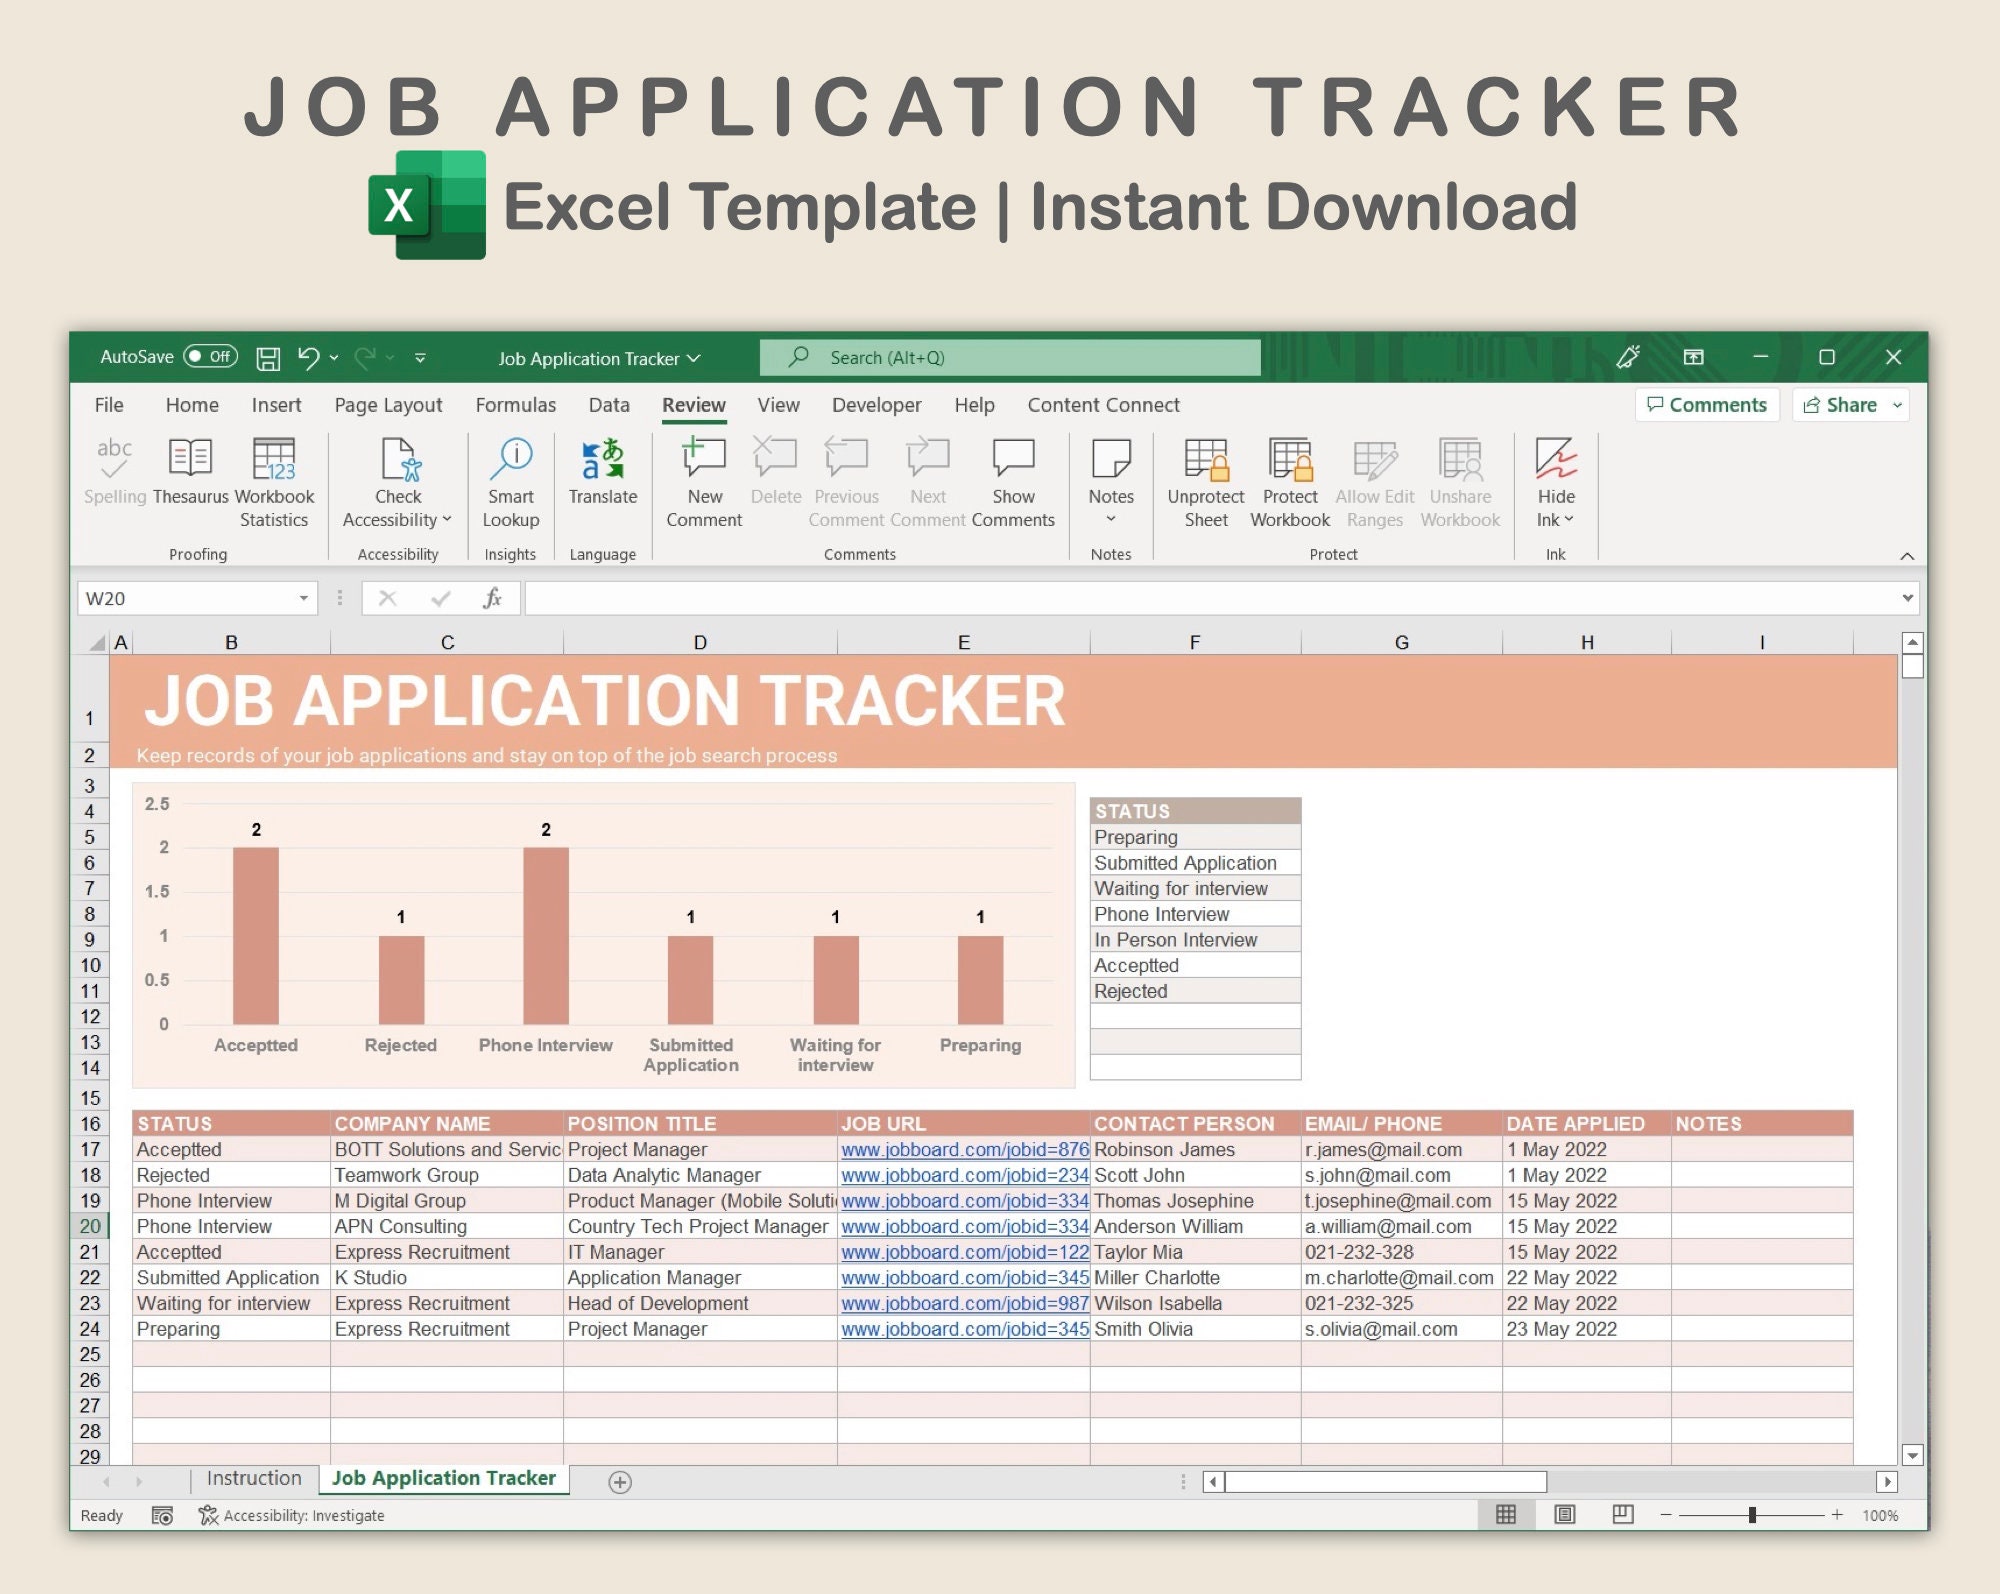Image resolution: width=2000 pixels, height=1594 pixels.
Task: Click the Insert Function fx icon
Action: coord(492,598)
